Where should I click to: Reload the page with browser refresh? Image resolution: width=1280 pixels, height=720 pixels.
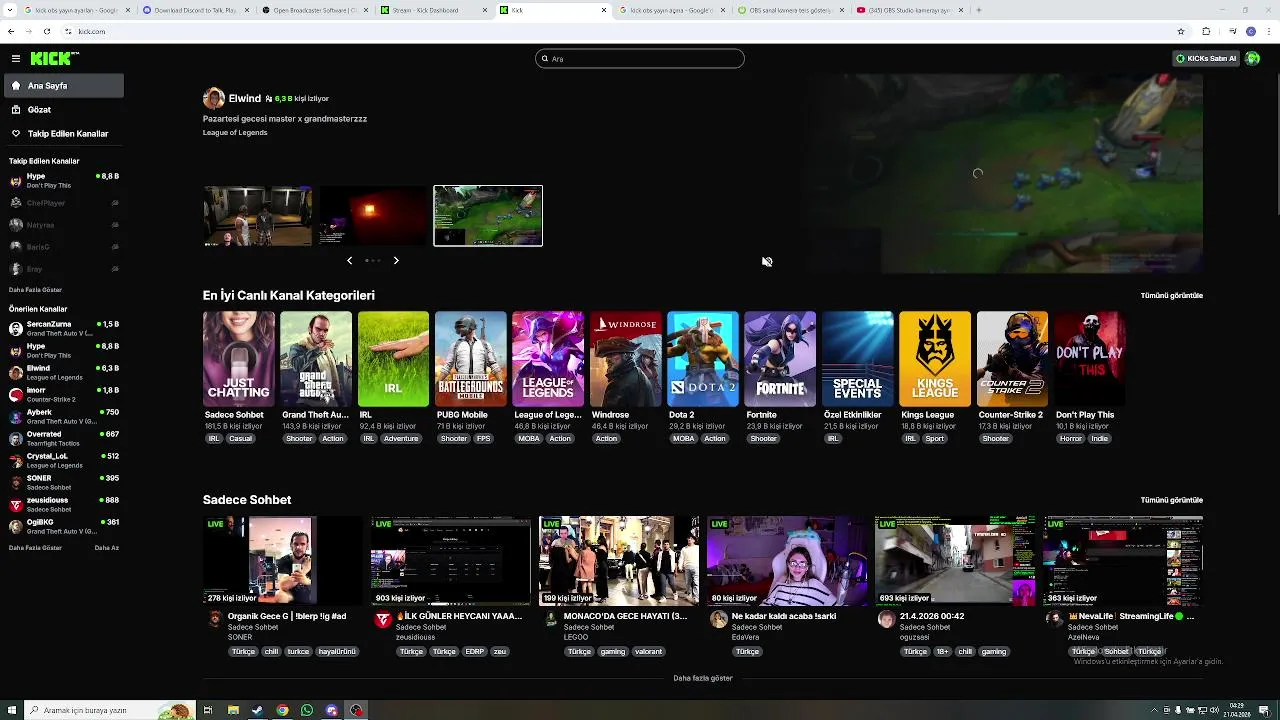point(46,31)
